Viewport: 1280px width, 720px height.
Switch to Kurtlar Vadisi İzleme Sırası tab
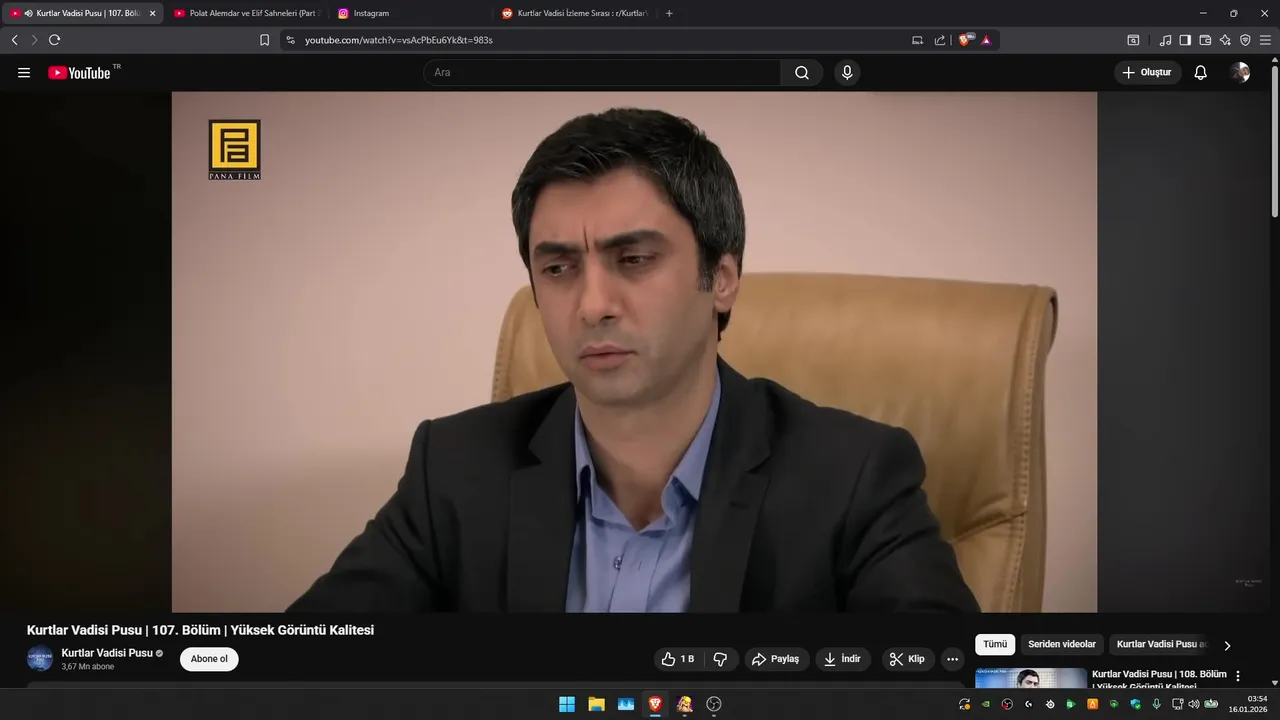pyautogui.click(x=575, y=13)
